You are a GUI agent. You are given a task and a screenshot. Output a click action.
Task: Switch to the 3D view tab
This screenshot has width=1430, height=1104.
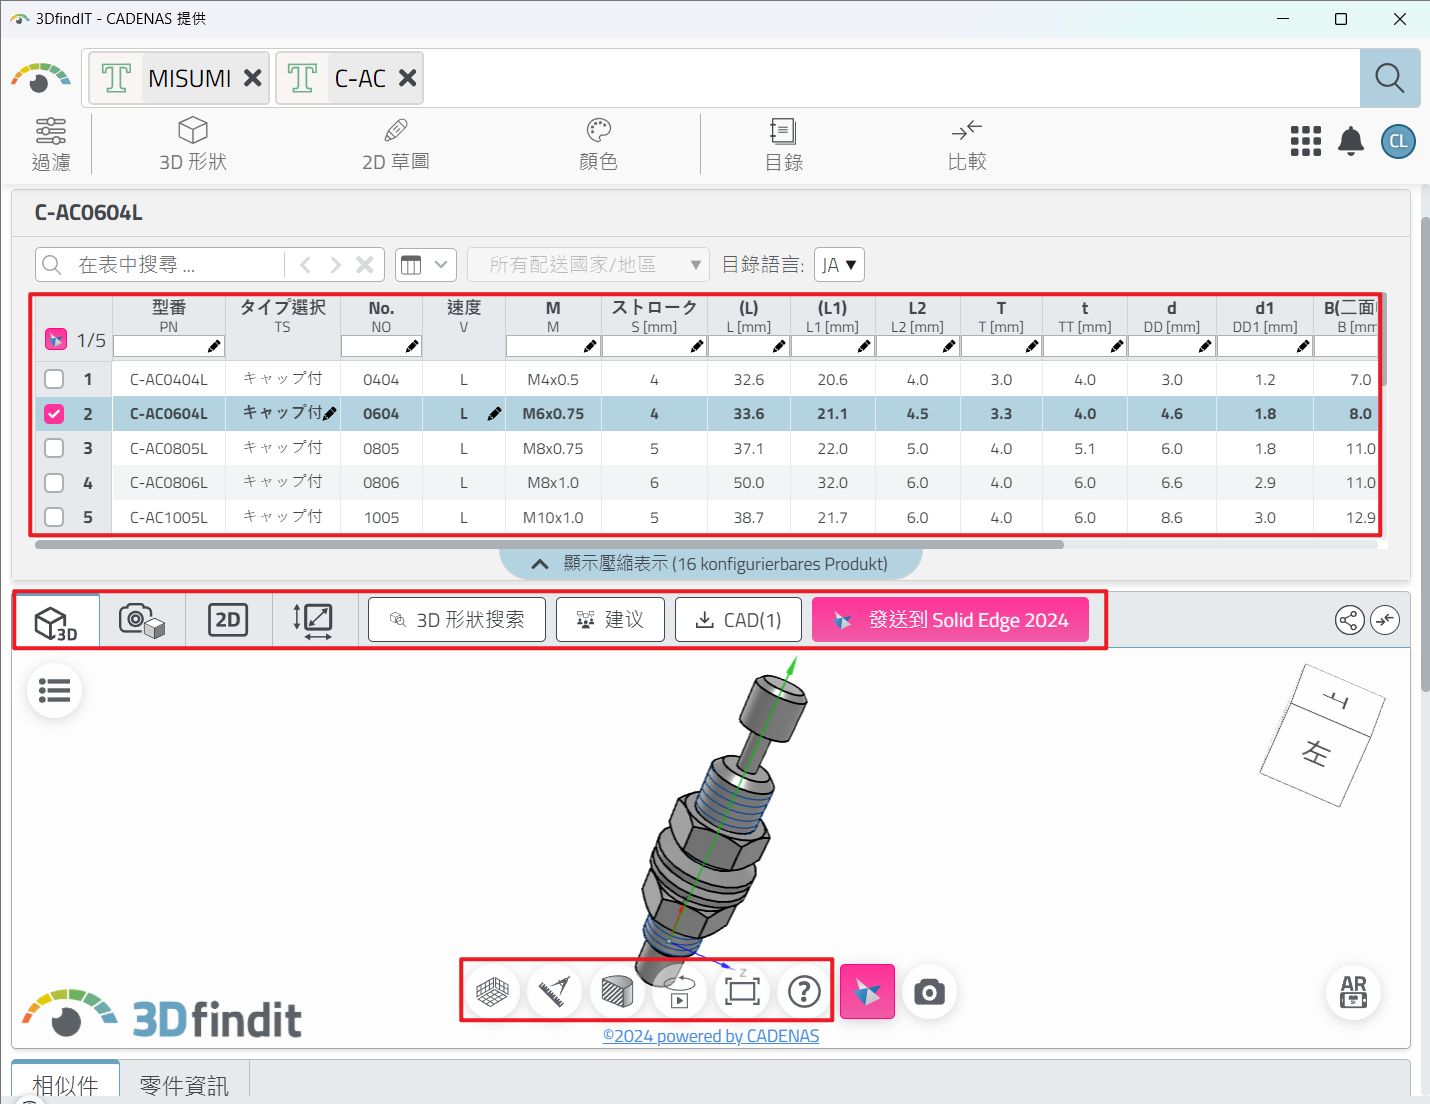click(x=56, y=621)
